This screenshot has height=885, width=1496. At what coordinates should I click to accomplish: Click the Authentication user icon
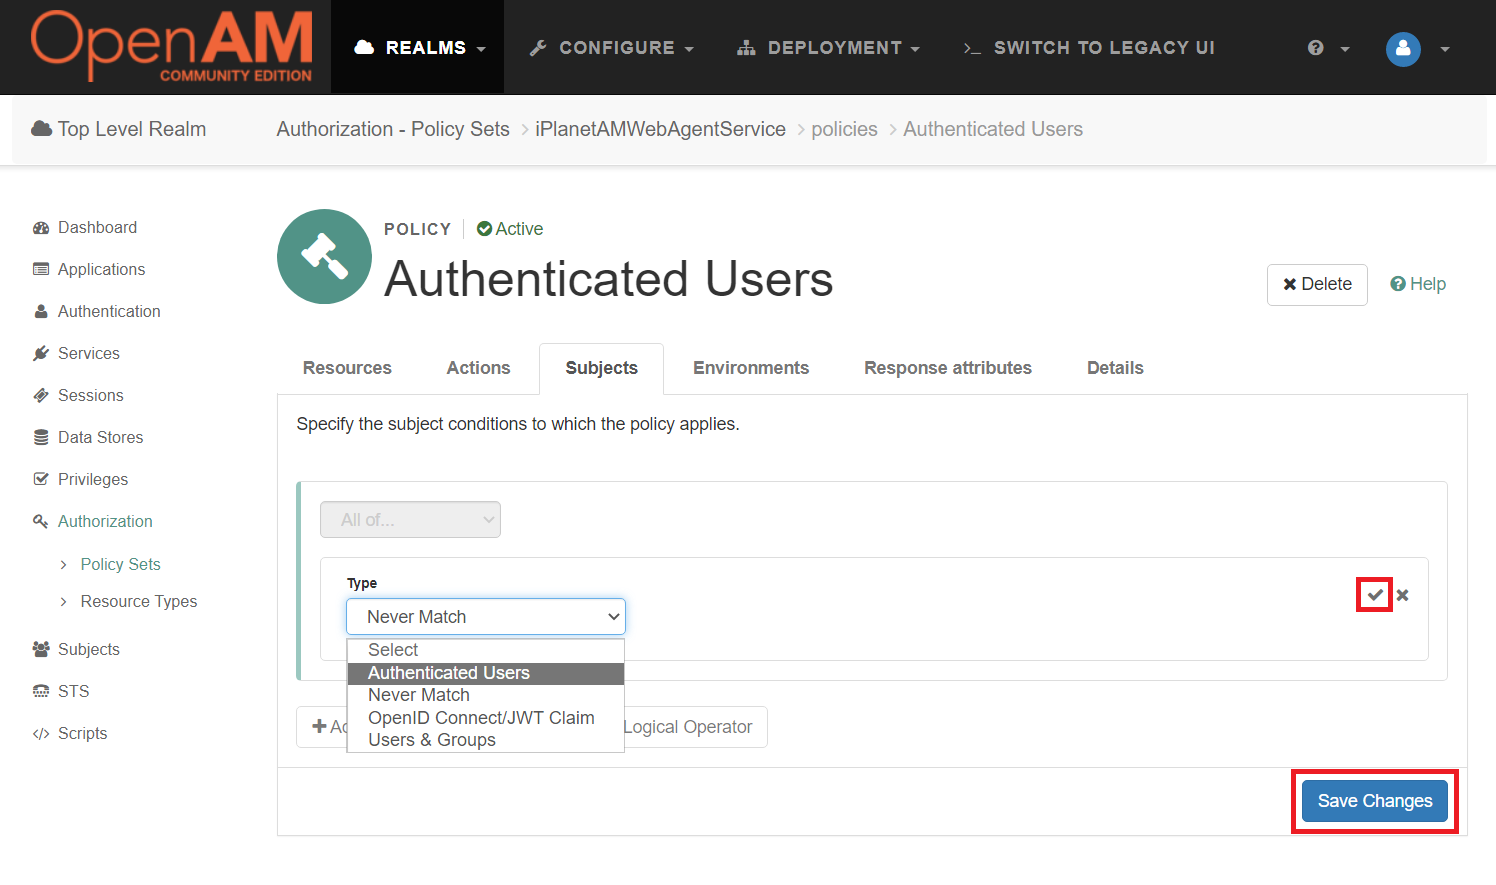[41, 312]
